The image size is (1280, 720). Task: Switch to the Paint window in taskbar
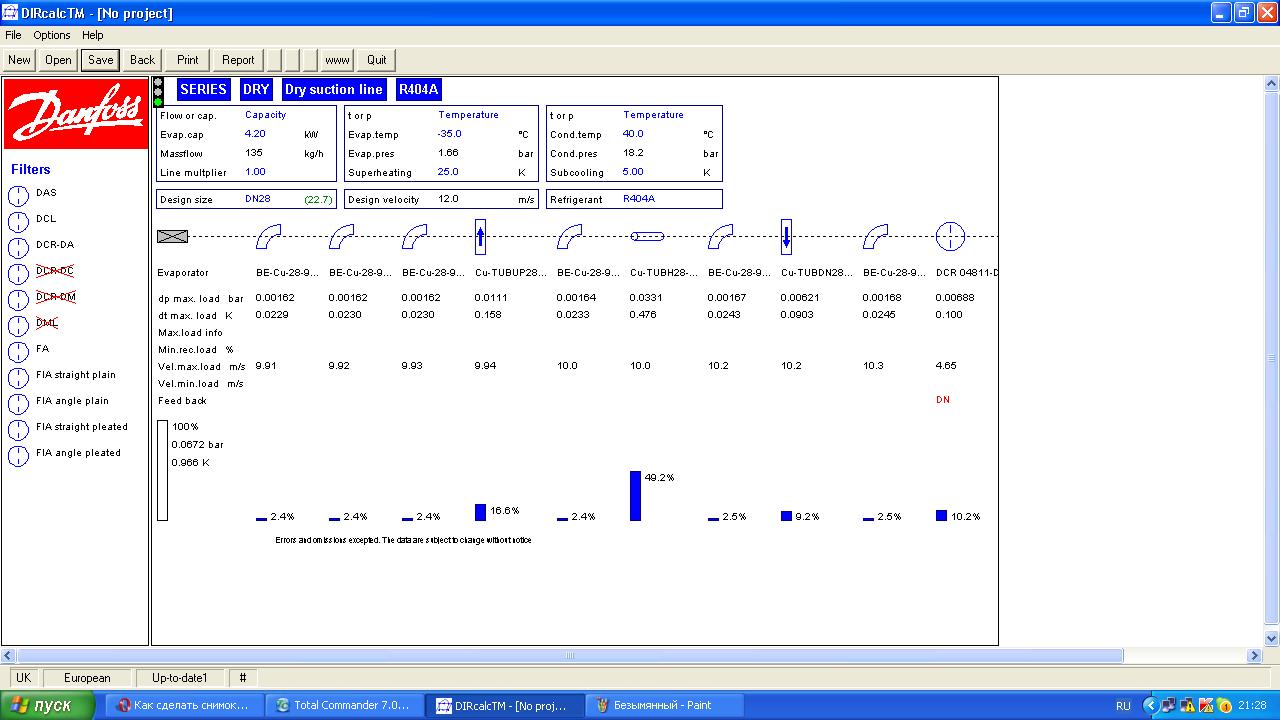[665, 705]
